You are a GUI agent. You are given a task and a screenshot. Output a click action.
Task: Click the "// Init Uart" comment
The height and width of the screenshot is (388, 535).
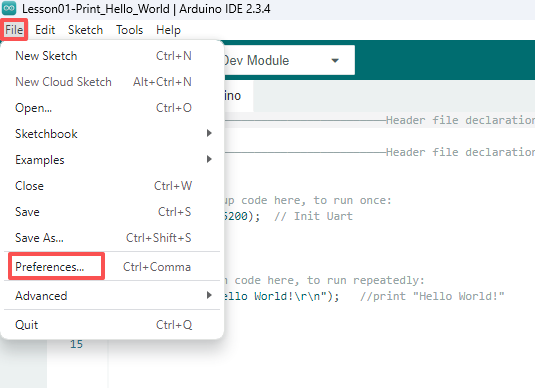313,216
